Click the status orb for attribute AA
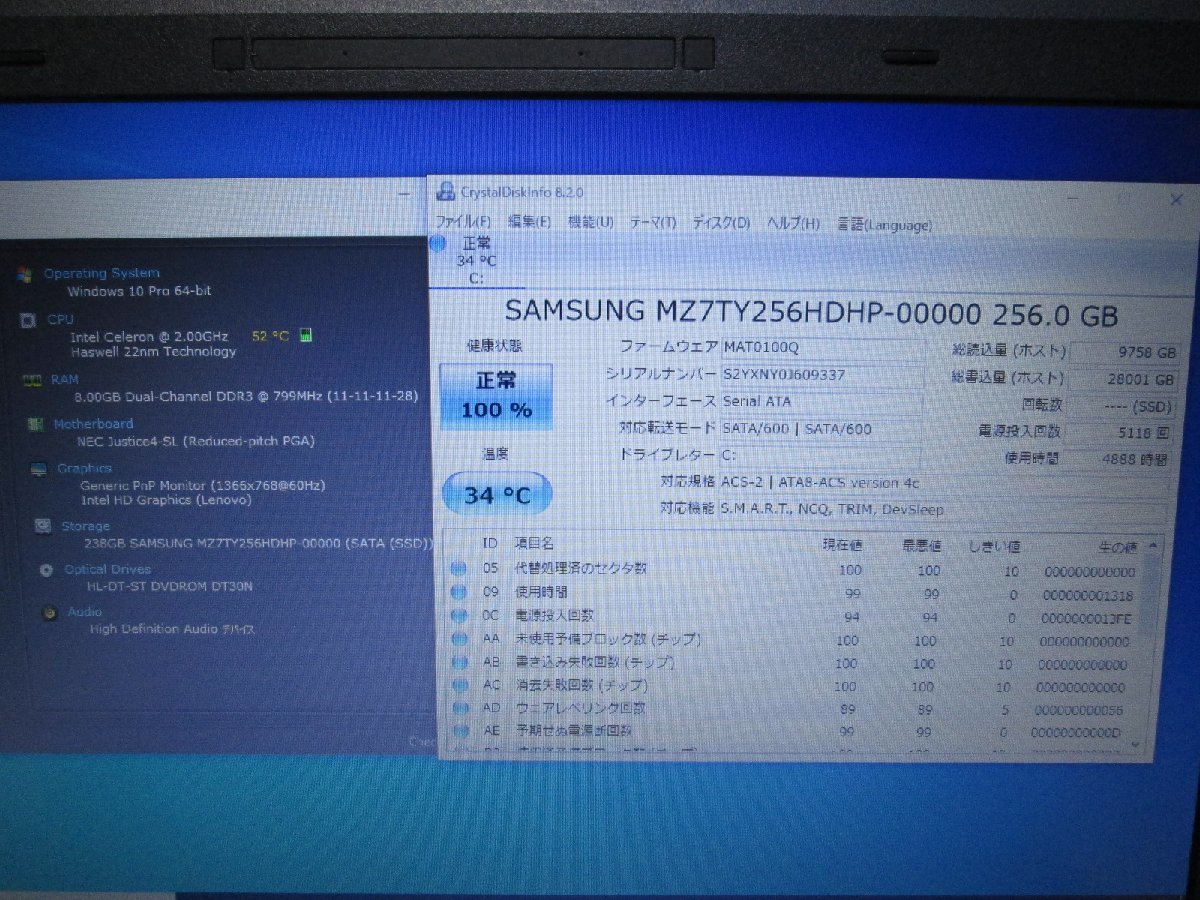 coord(459,638)
